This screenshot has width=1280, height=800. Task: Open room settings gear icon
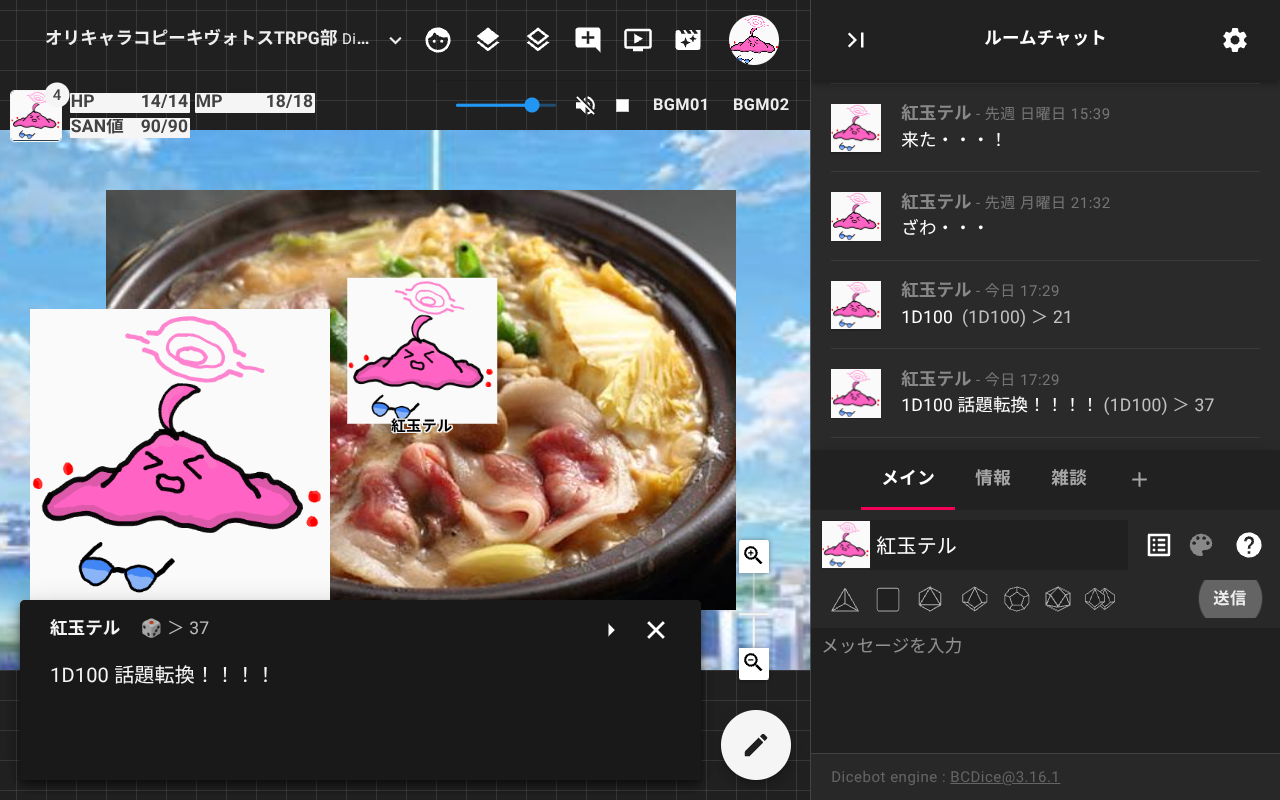click(x=1235, y=40)
